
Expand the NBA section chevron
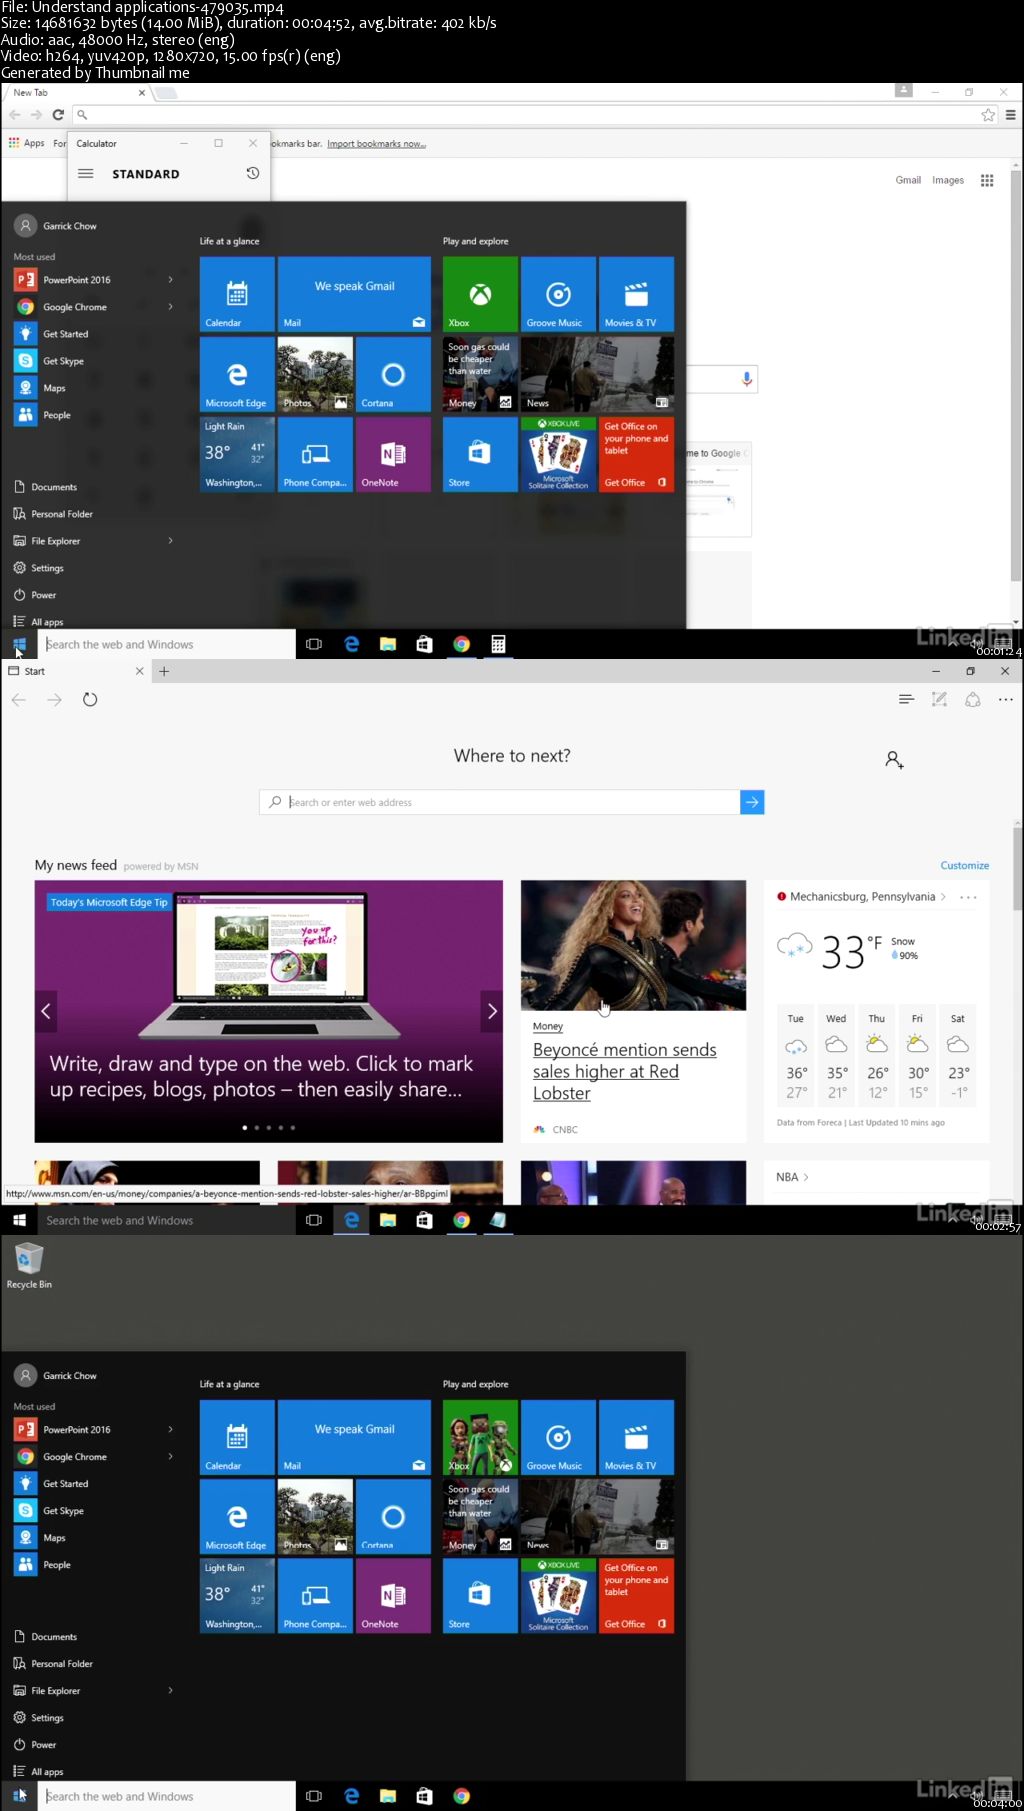pyautogui.click(x=806, y=1177)
